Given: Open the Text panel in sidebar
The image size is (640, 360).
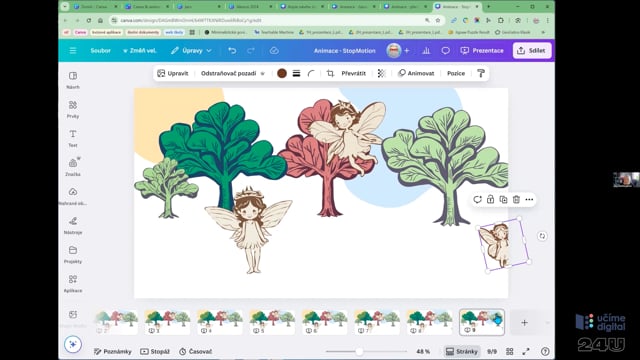Looking at the screenshot, I should [73, 138].
